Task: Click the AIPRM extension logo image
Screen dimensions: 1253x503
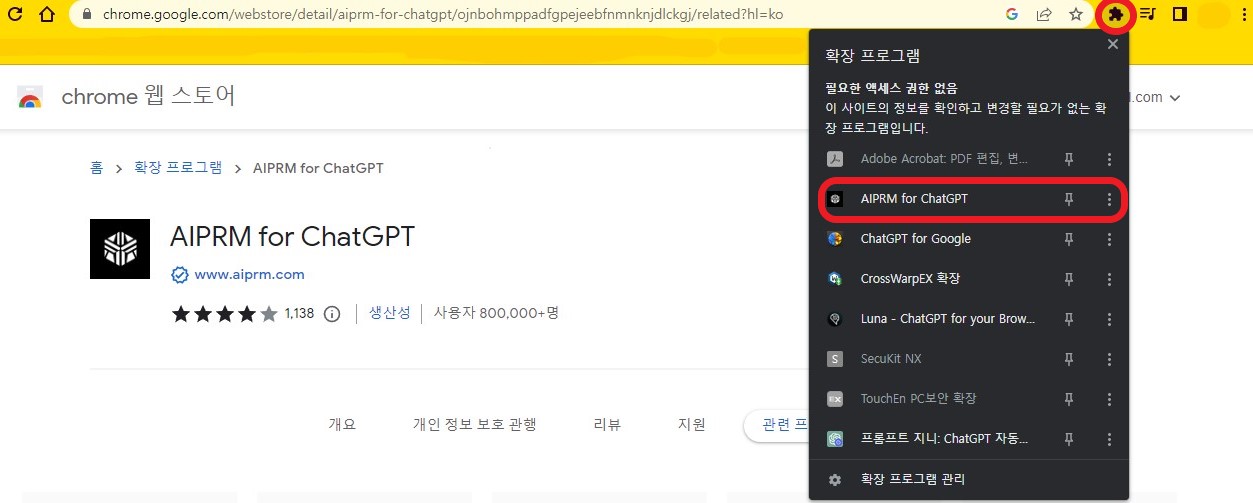Action: click(120, 249)
